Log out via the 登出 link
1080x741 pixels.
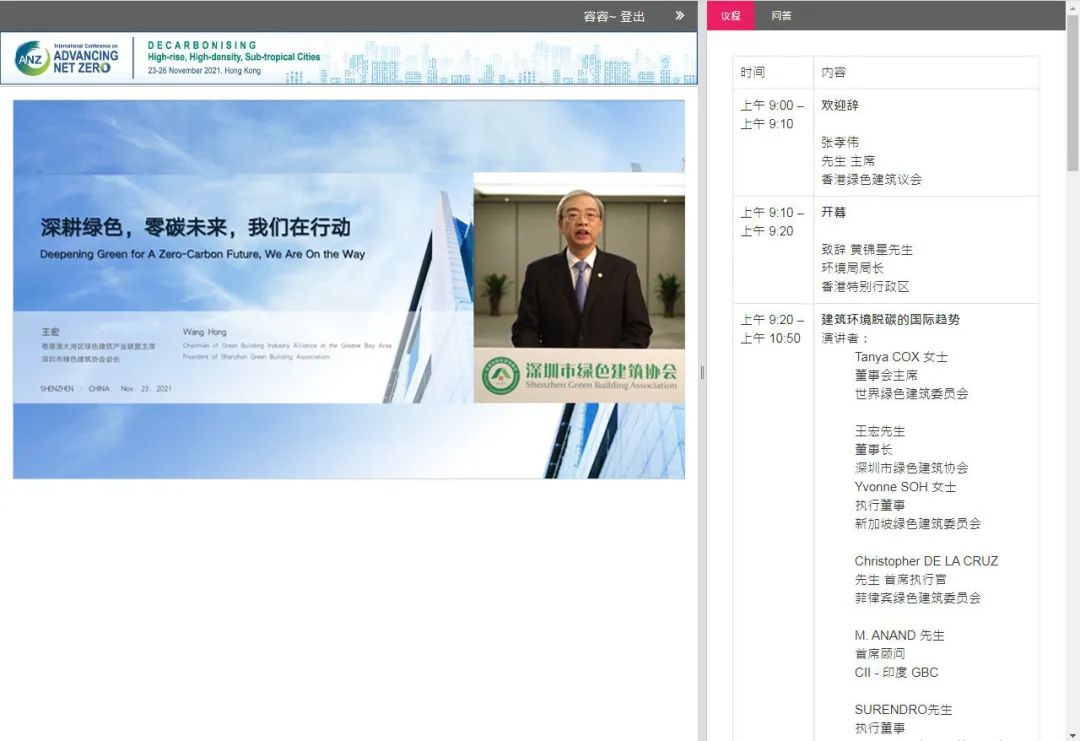(632, 17)
